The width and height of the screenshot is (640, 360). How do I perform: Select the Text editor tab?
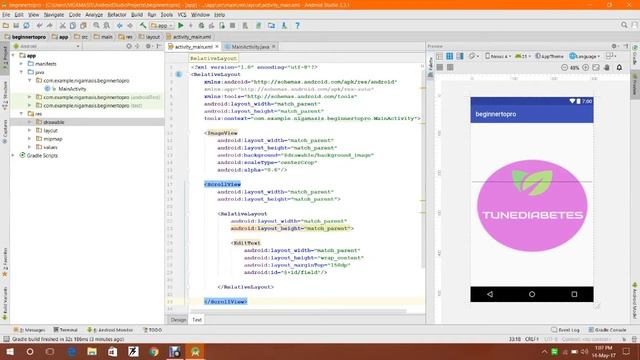pyautogui.click(x=197, y=320)
